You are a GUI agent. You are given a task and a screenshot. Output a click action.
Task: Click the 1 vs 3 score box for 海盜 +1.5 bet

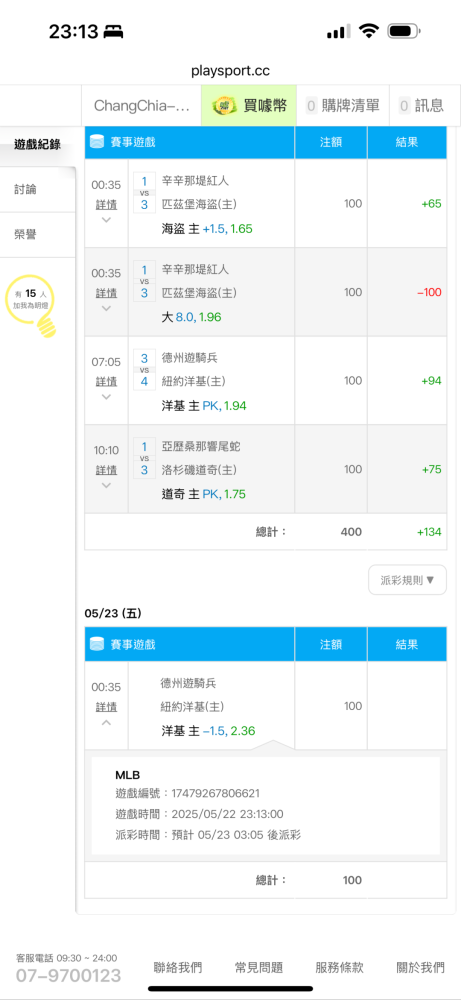(144, 192)
